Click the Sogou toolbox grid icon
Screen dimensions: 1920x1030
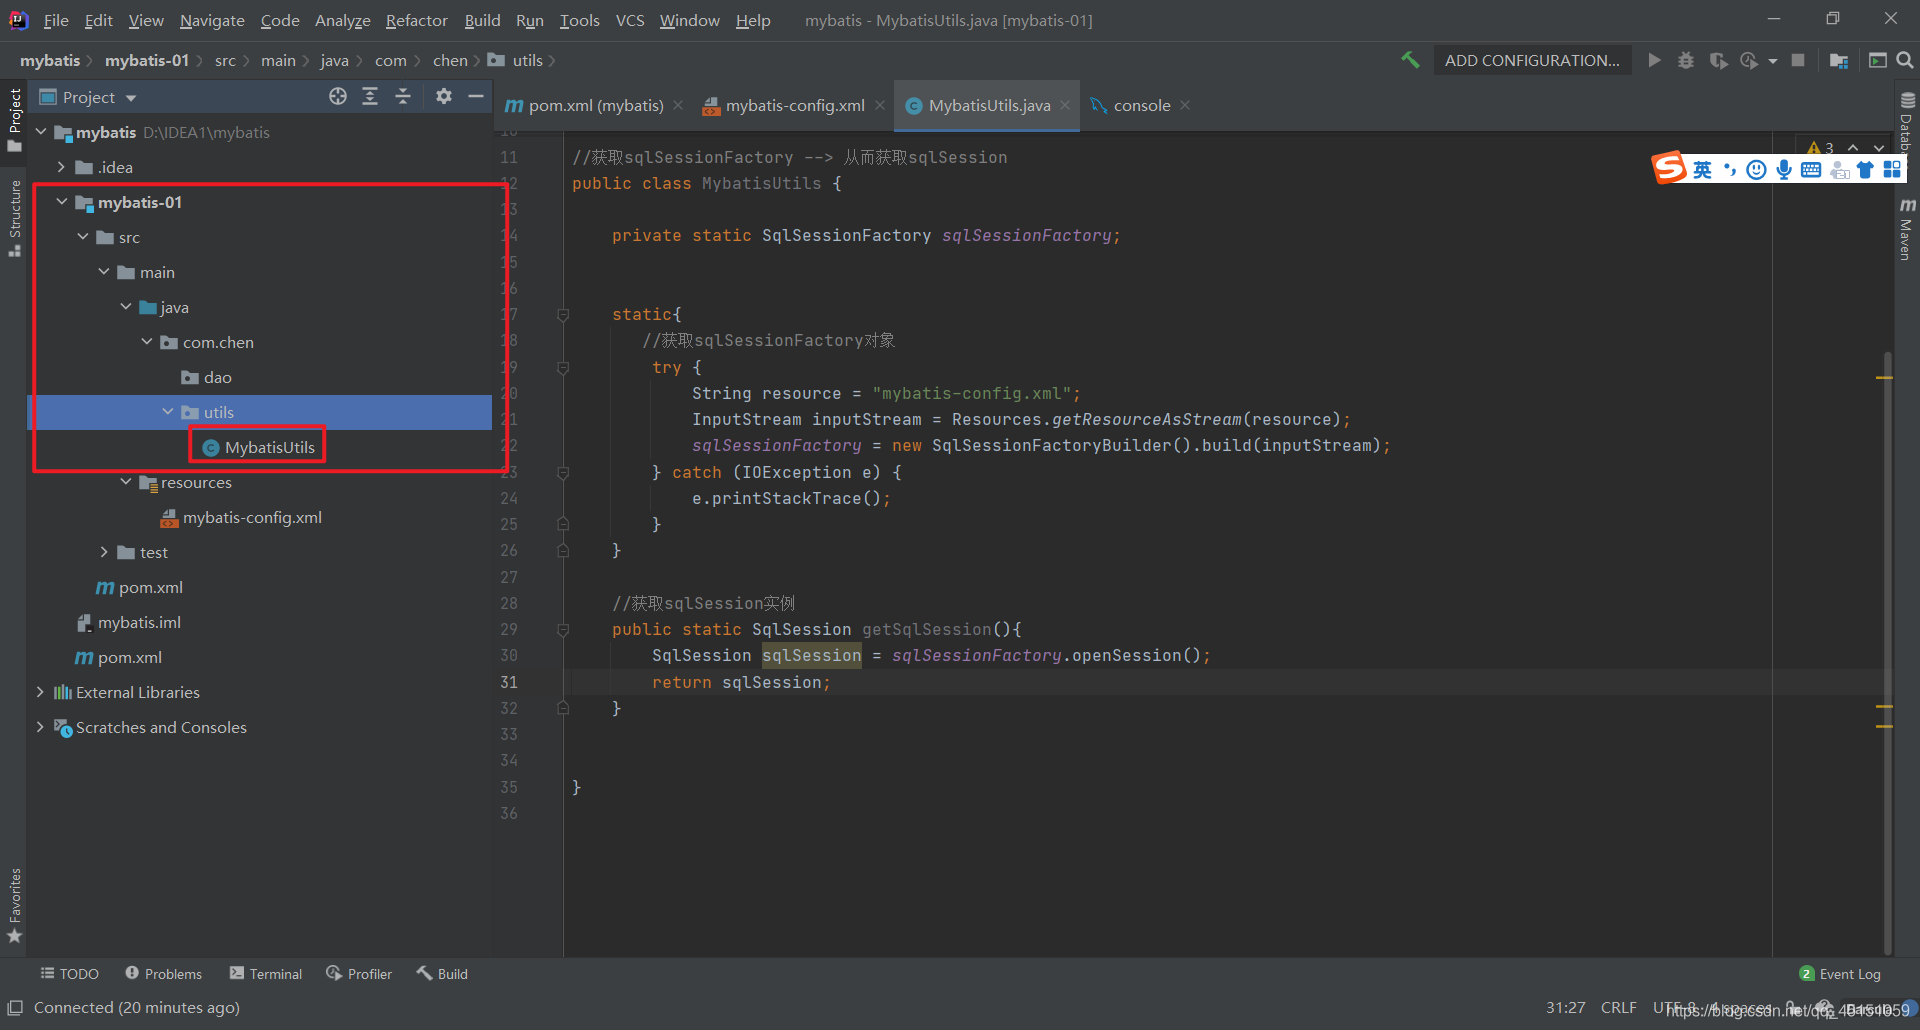(x=1892, y=170)
